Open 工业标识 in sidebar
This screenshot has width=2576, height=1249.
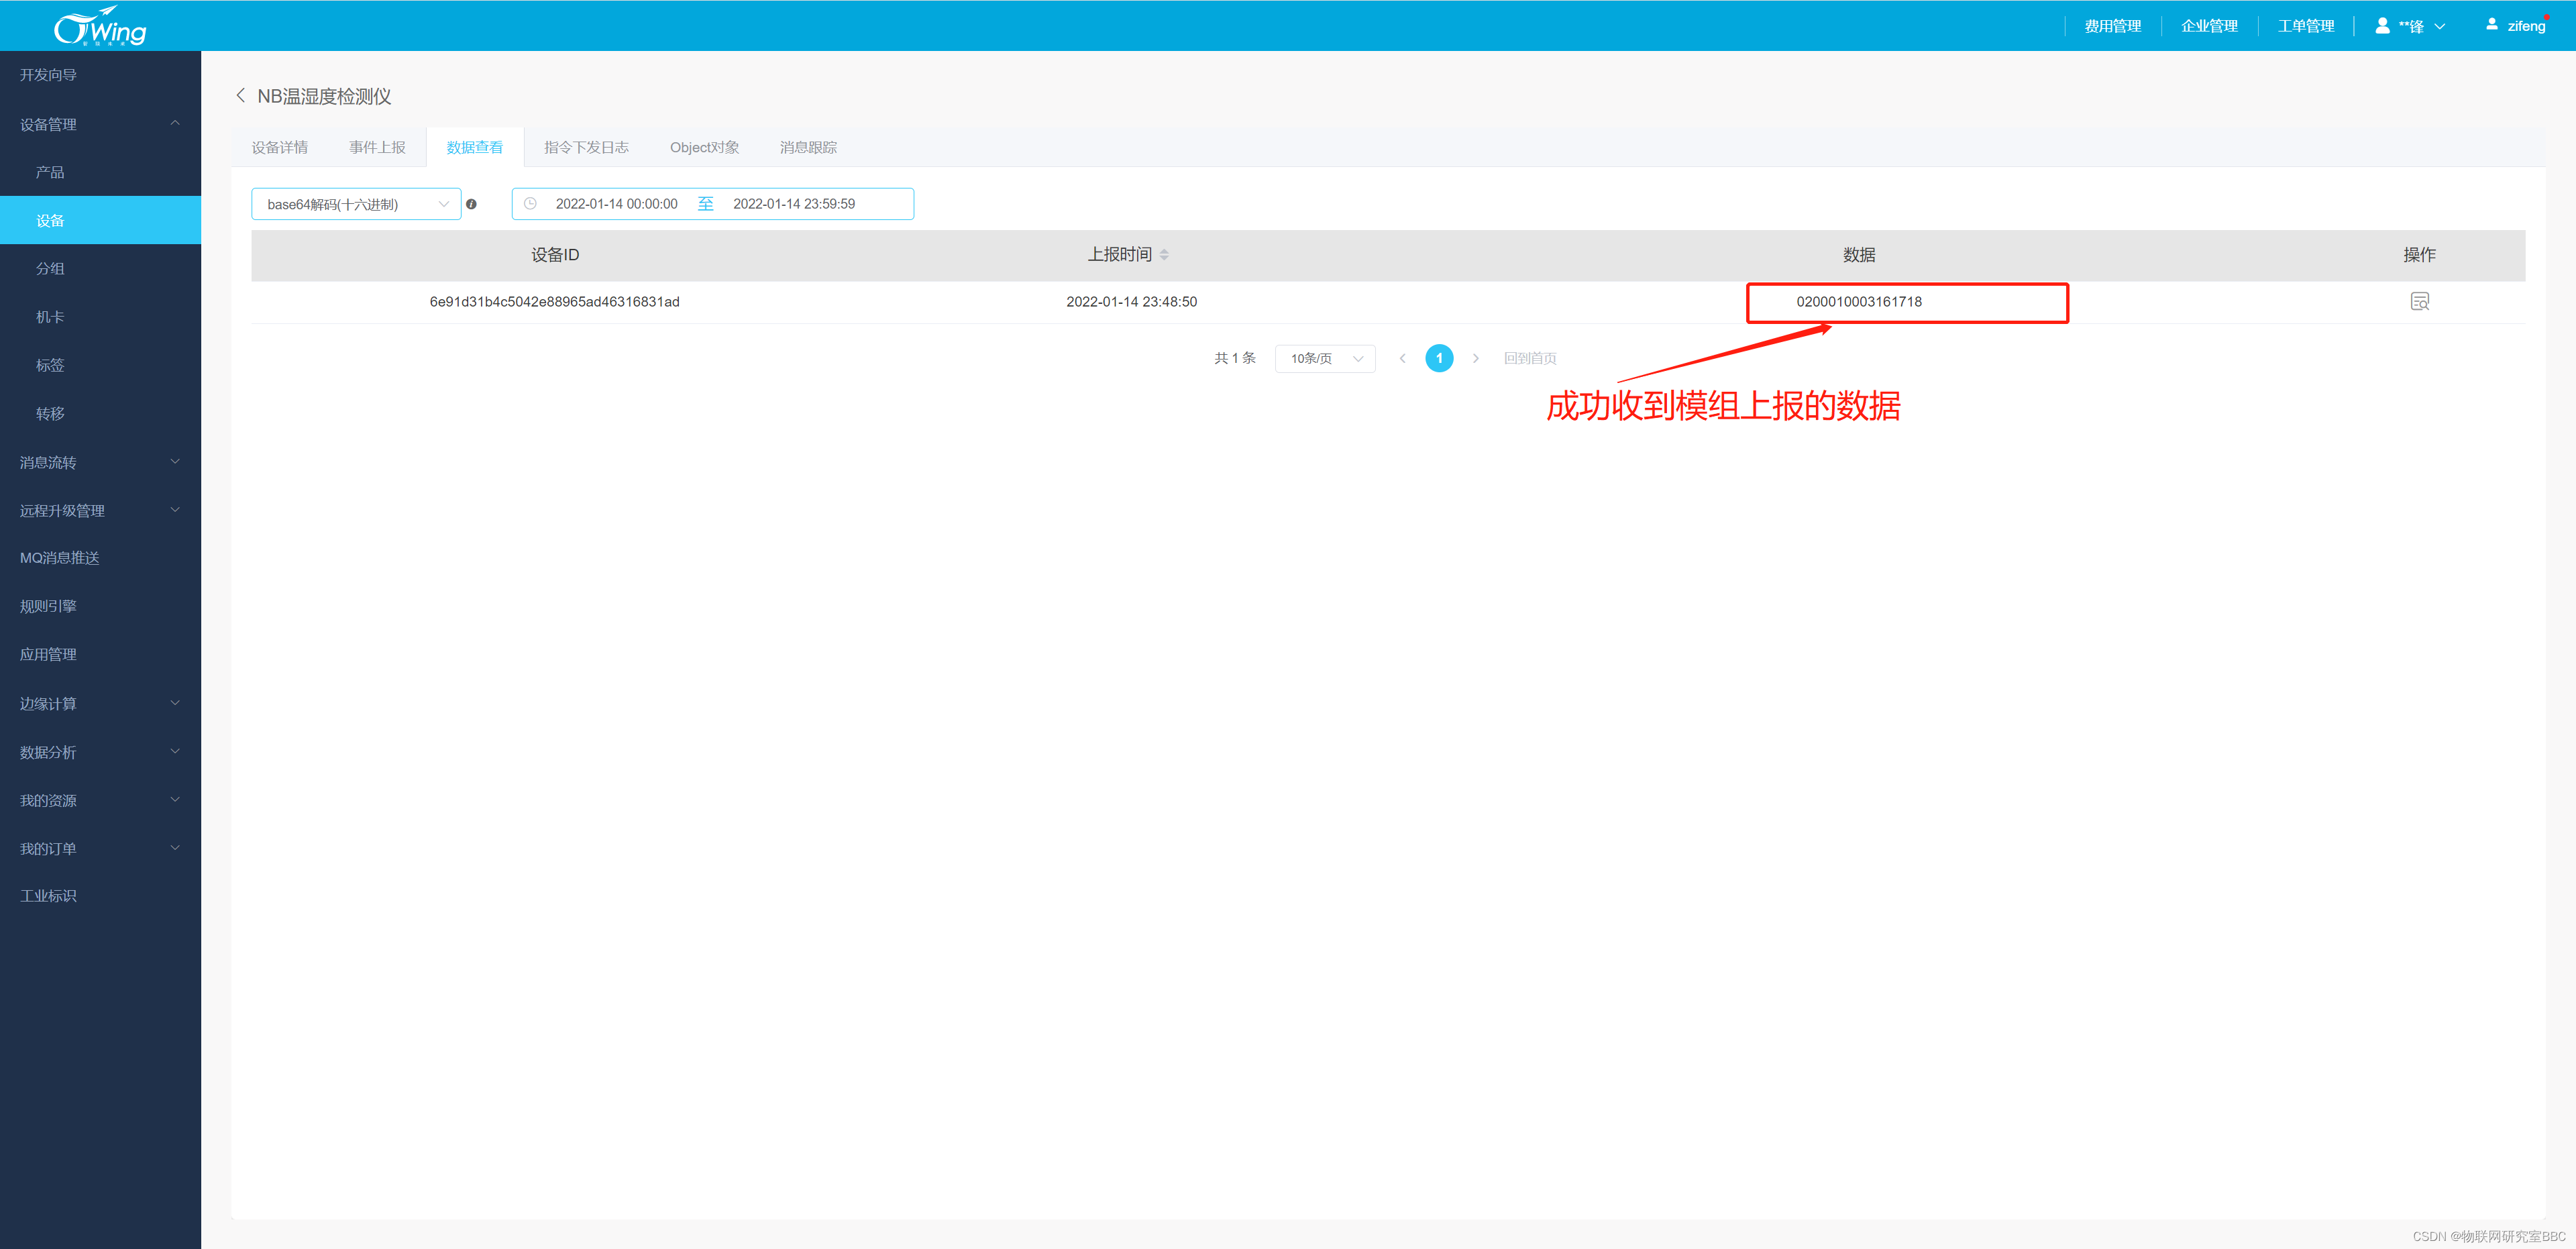pos(100,896)
